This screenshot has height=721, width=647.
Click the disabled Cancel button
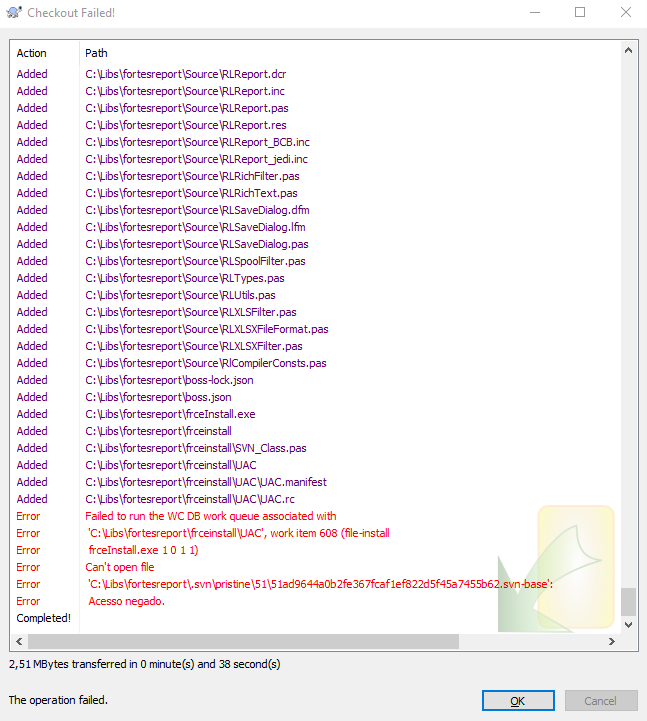(x=601, y=700)
